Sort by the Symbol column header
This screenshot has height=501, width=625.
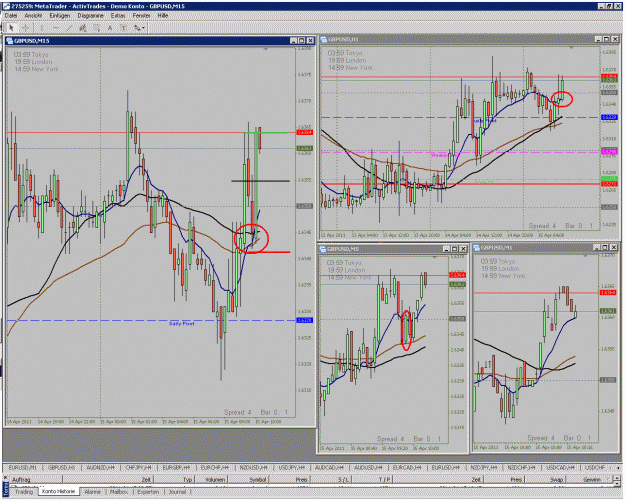(x=250, y=479)
